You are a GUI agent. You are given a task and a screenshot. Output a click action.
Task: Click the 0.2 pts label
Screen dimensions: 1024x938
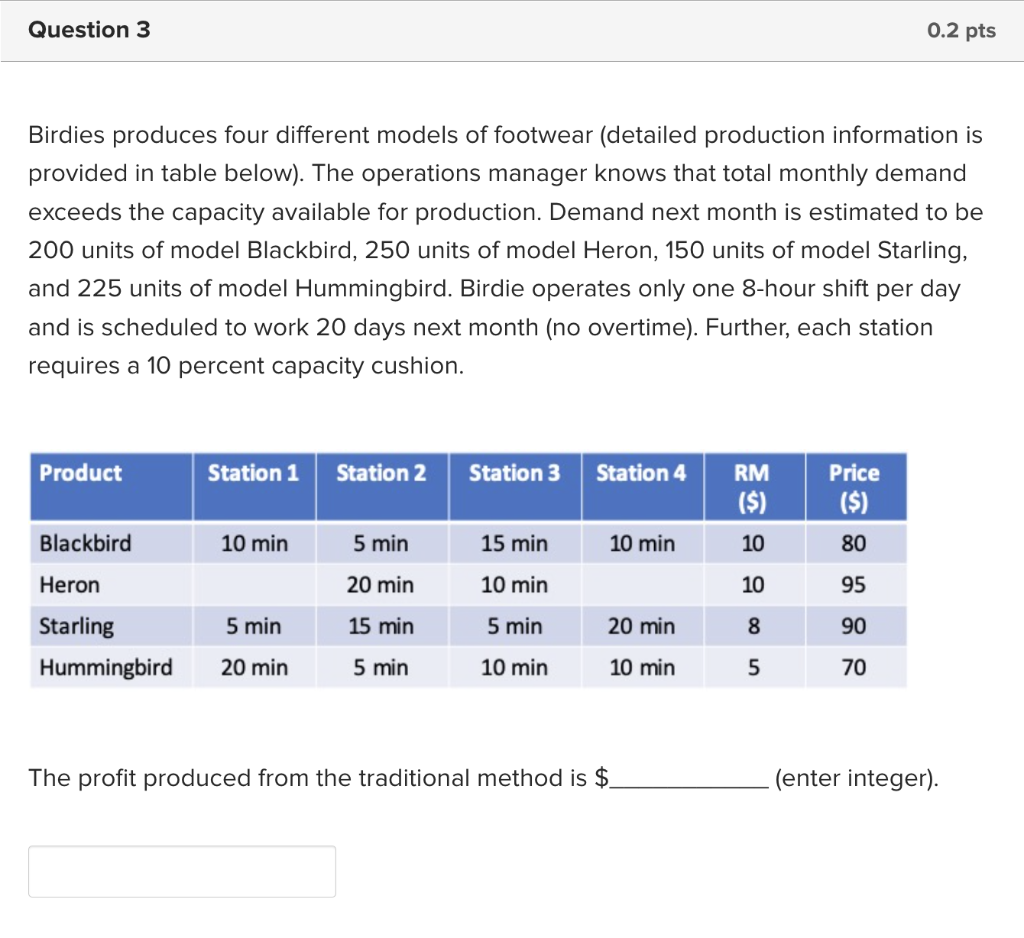pyautogui.click(x=961, y=31)
